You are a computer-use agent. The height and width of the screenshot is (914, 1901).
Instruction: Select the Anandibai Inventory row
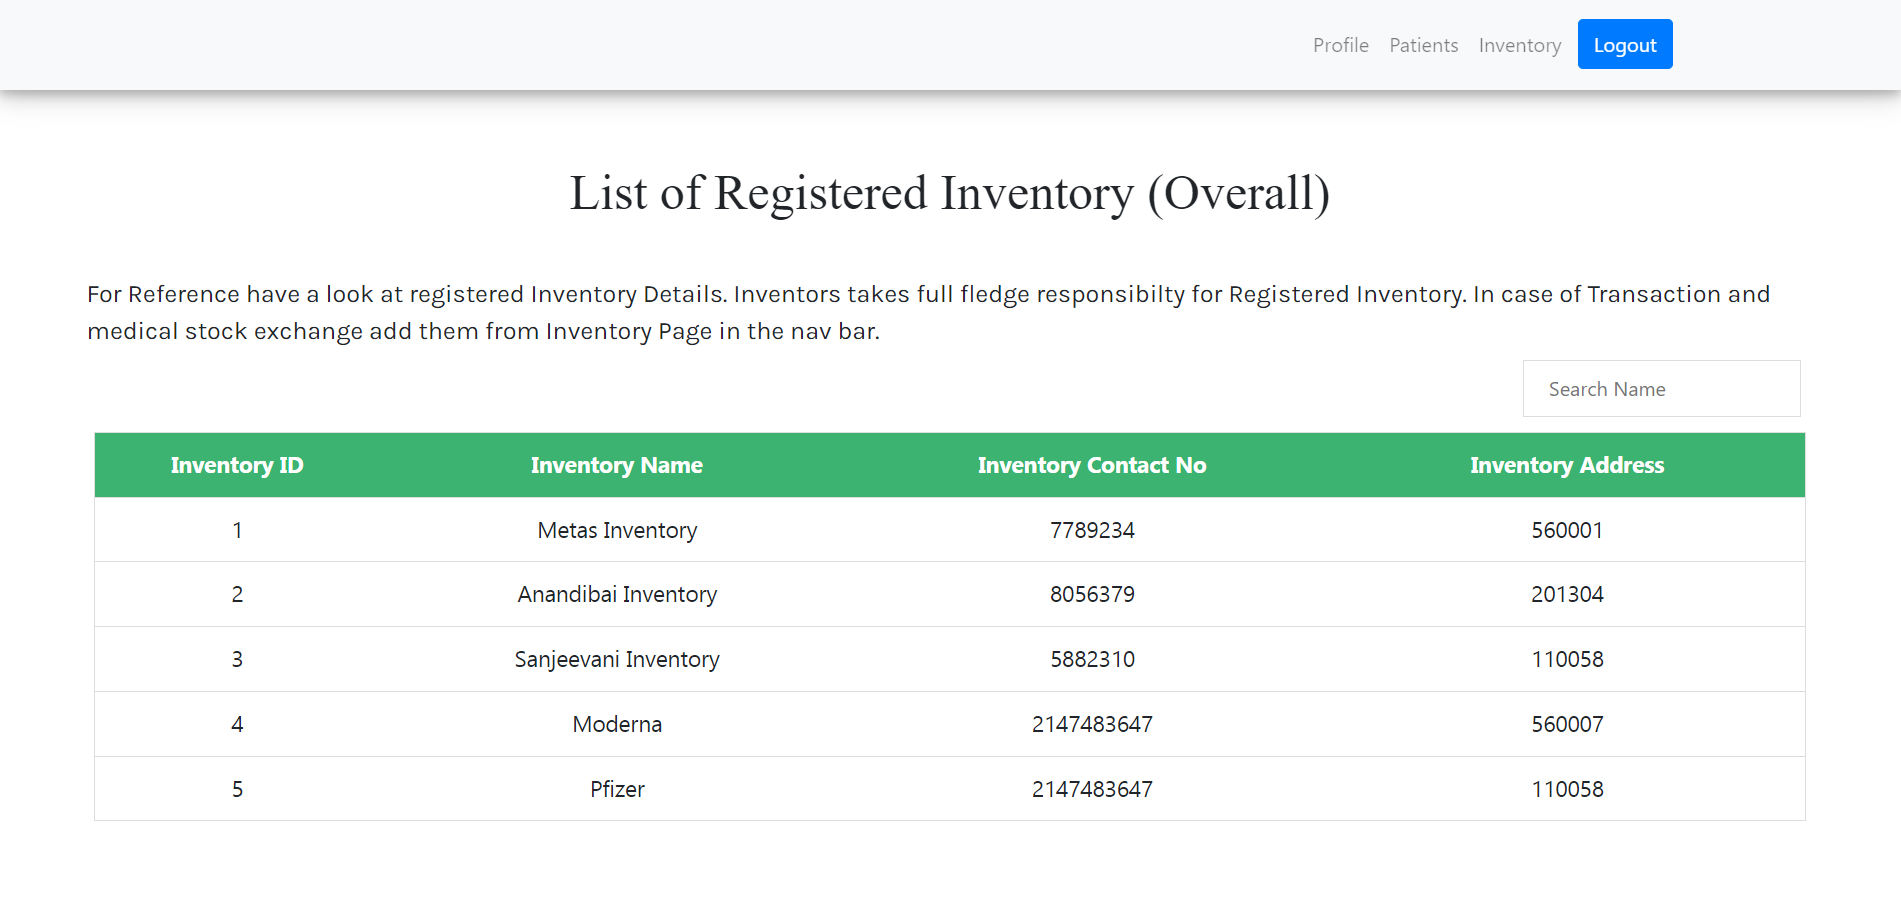tap(616, 594)
